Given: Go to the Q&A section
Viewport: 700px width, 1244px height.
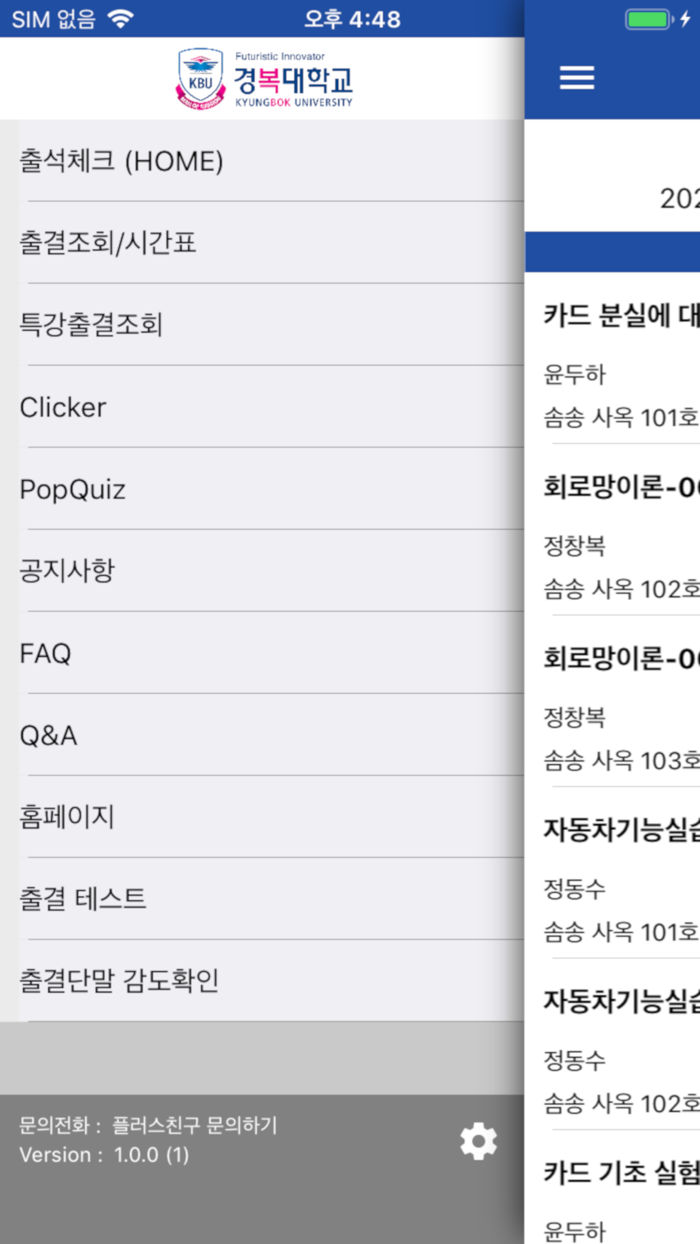Looking at the screenshot, I should pos(48,735).
